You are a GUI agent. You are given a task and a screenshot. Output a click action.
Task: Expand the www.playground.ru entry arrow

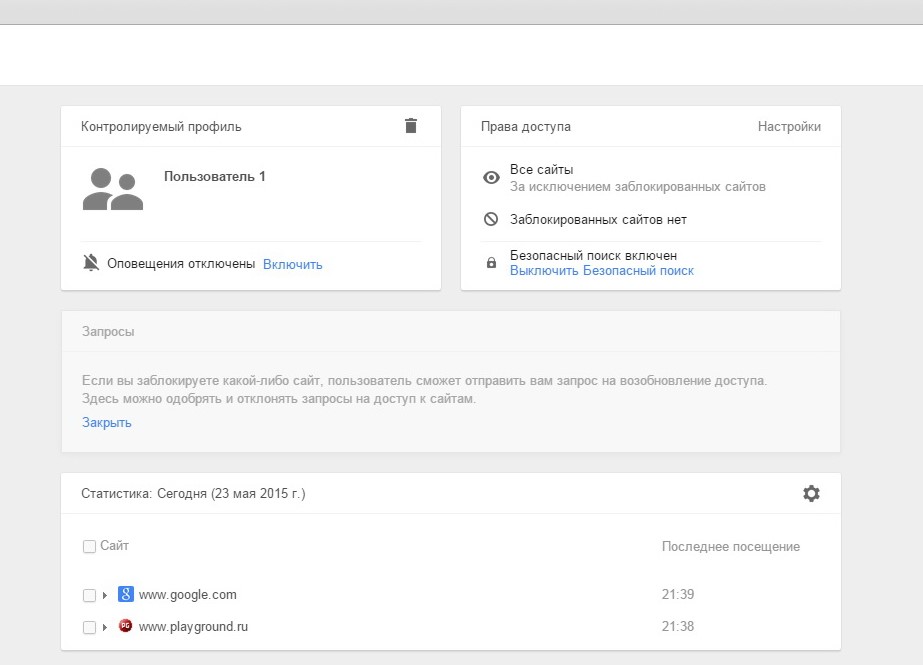pyautogui.click(x=105, y=627)
